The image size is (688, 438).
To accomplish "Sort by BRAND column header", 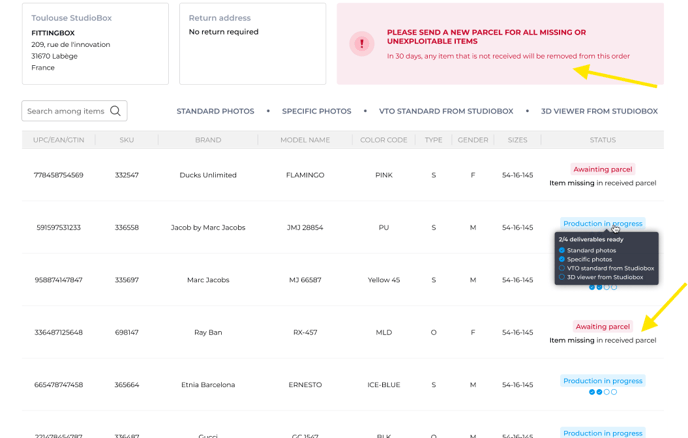I will pos(208,140).
